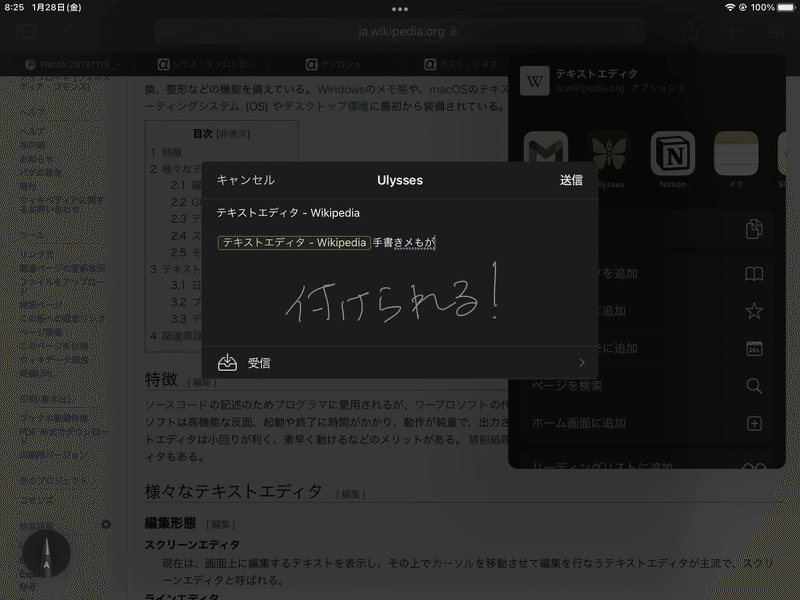Follow the デスクトップ環境 link
The height and width of the screenshot is (600, 800).
(326, 106)
